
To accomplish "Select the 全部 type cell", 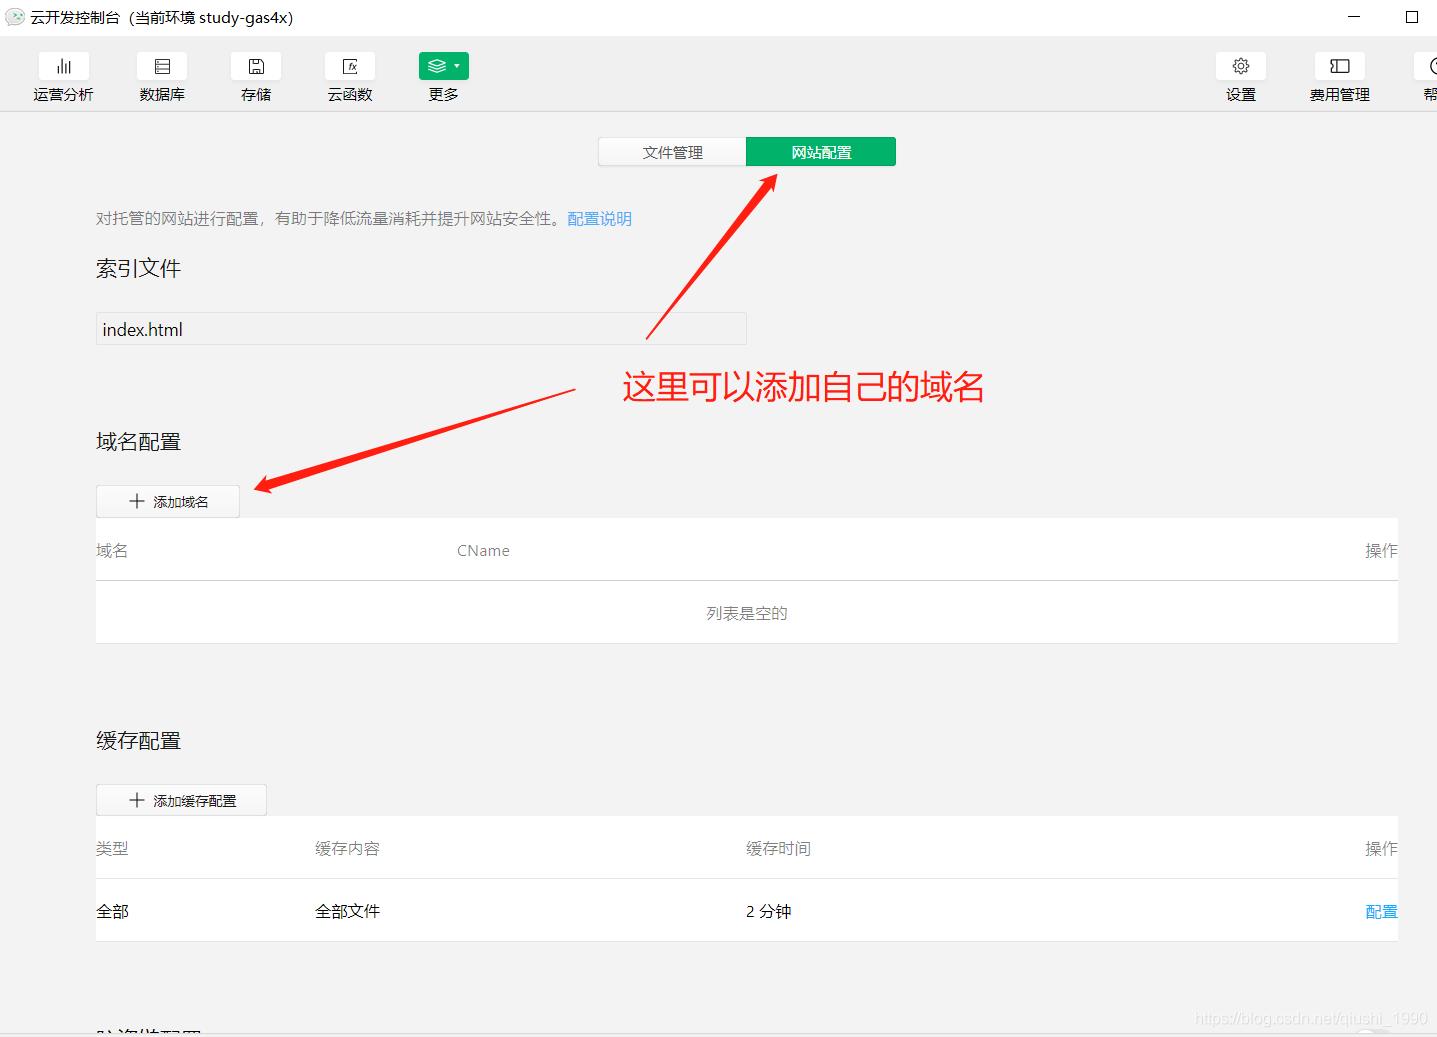I will pyautogui.click(x=112, y=911).
